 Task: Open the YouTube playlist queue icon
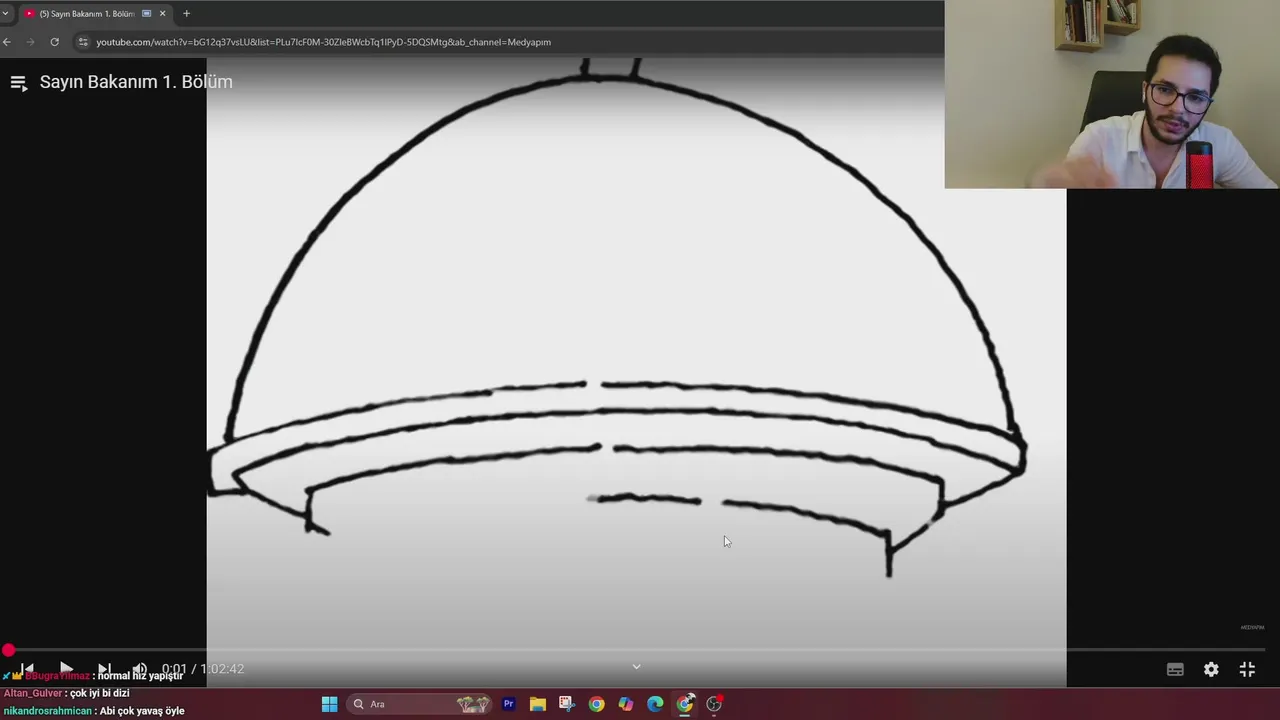tap(18, 83)
